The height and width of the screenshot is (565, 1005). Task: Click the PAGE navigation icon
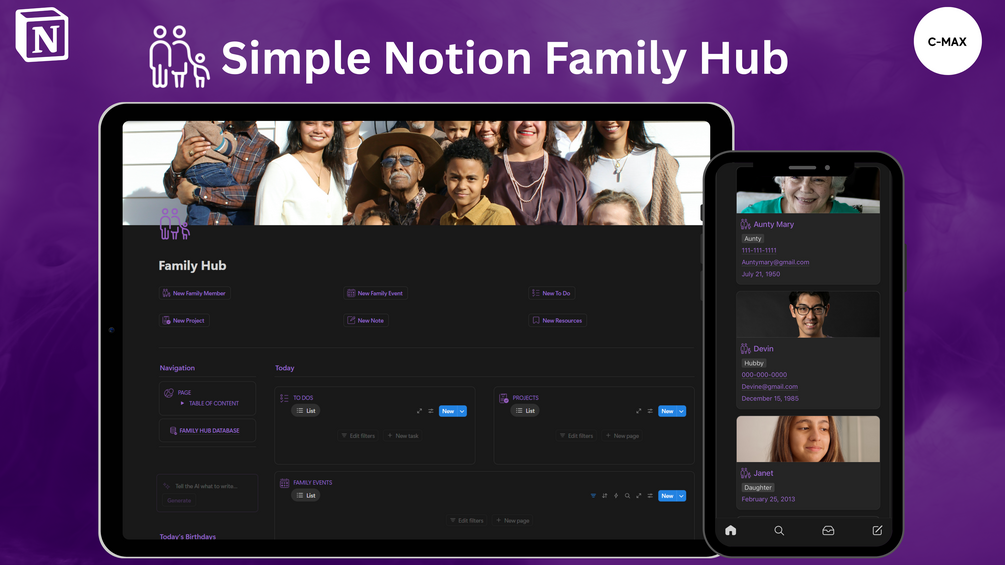click(x=169, y=393)
